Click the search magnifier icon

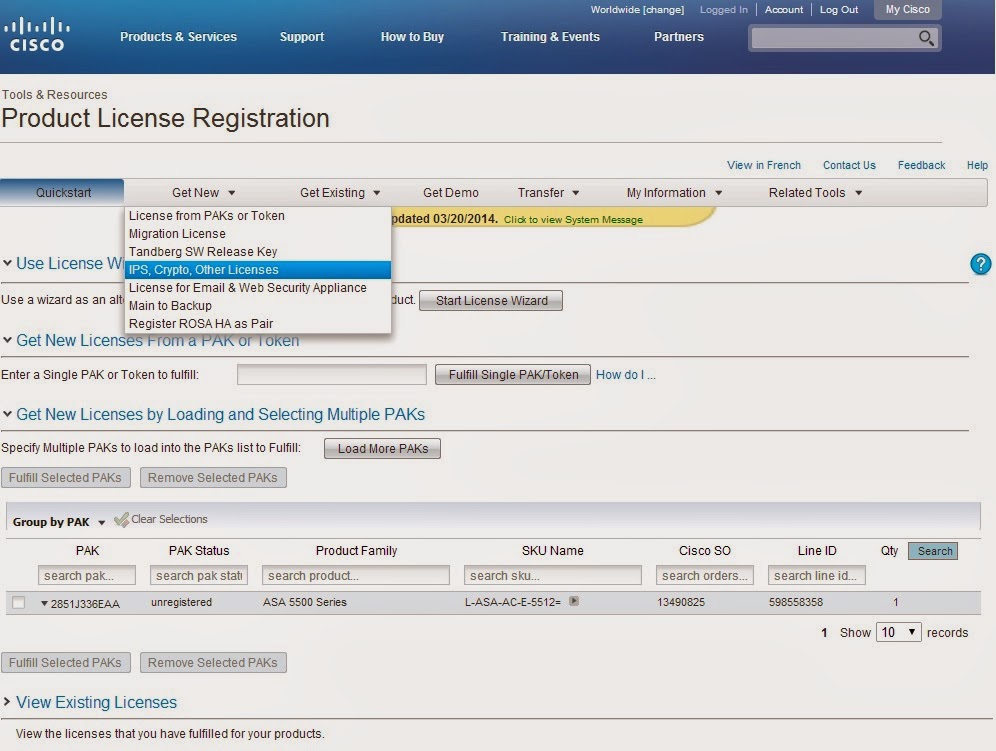point(926,38)
